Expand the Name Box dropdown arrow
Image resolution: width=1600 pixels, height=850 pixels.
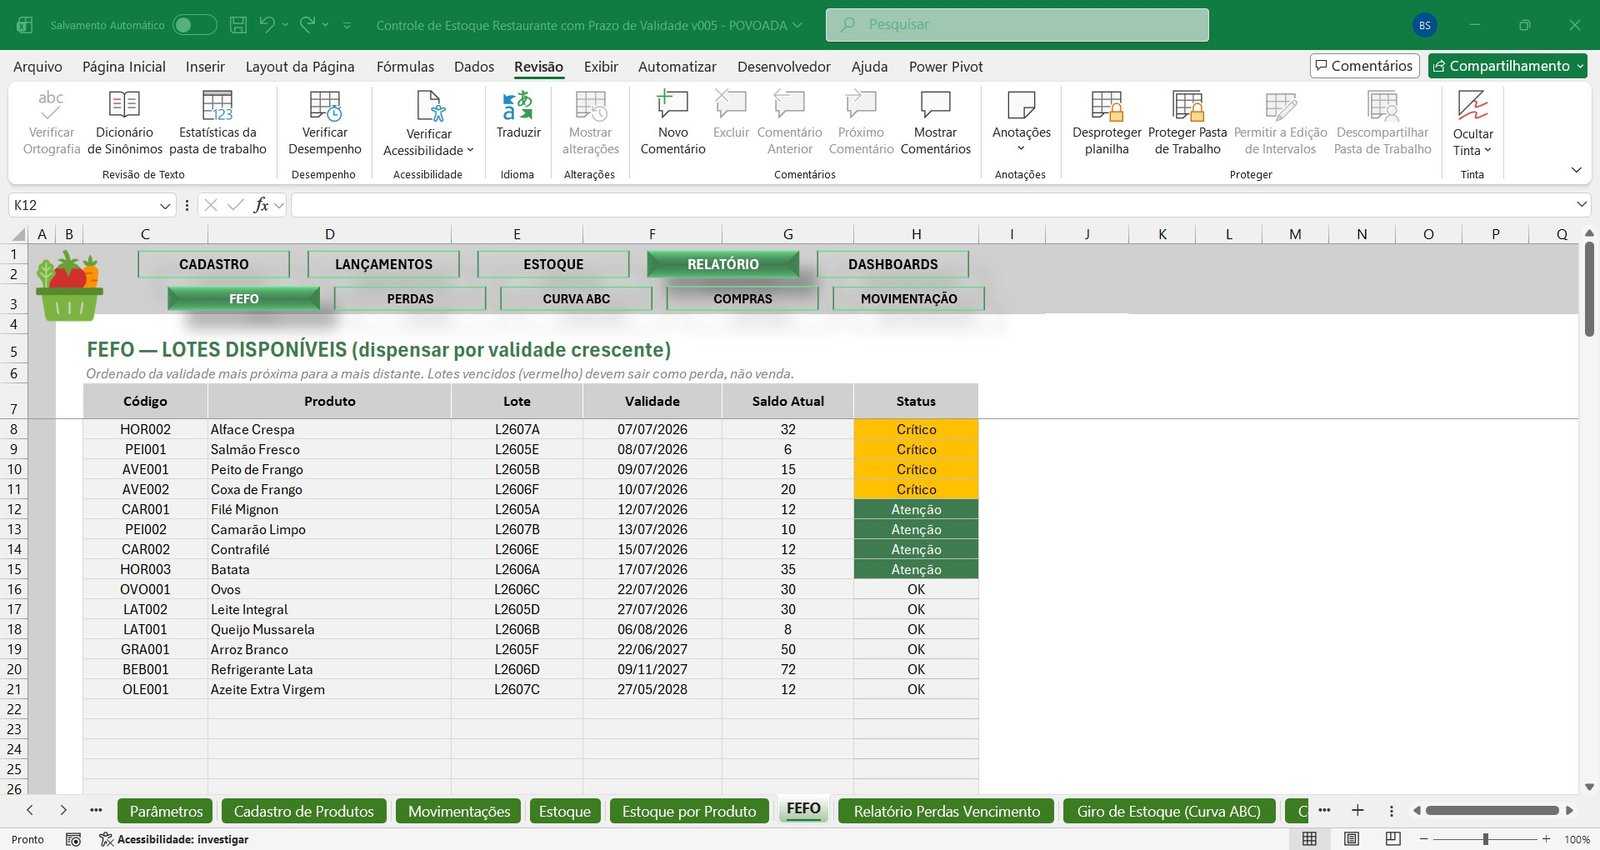point(166,205)
